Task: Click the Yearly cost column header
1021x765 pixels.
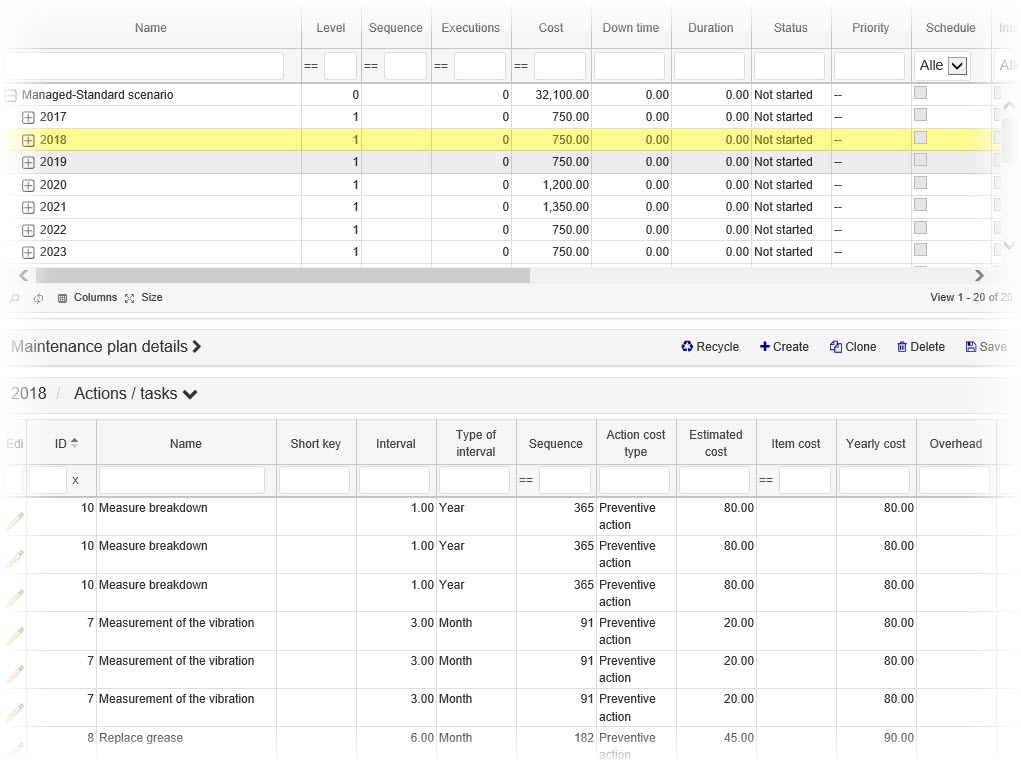Action: click(x=876, y=443)
